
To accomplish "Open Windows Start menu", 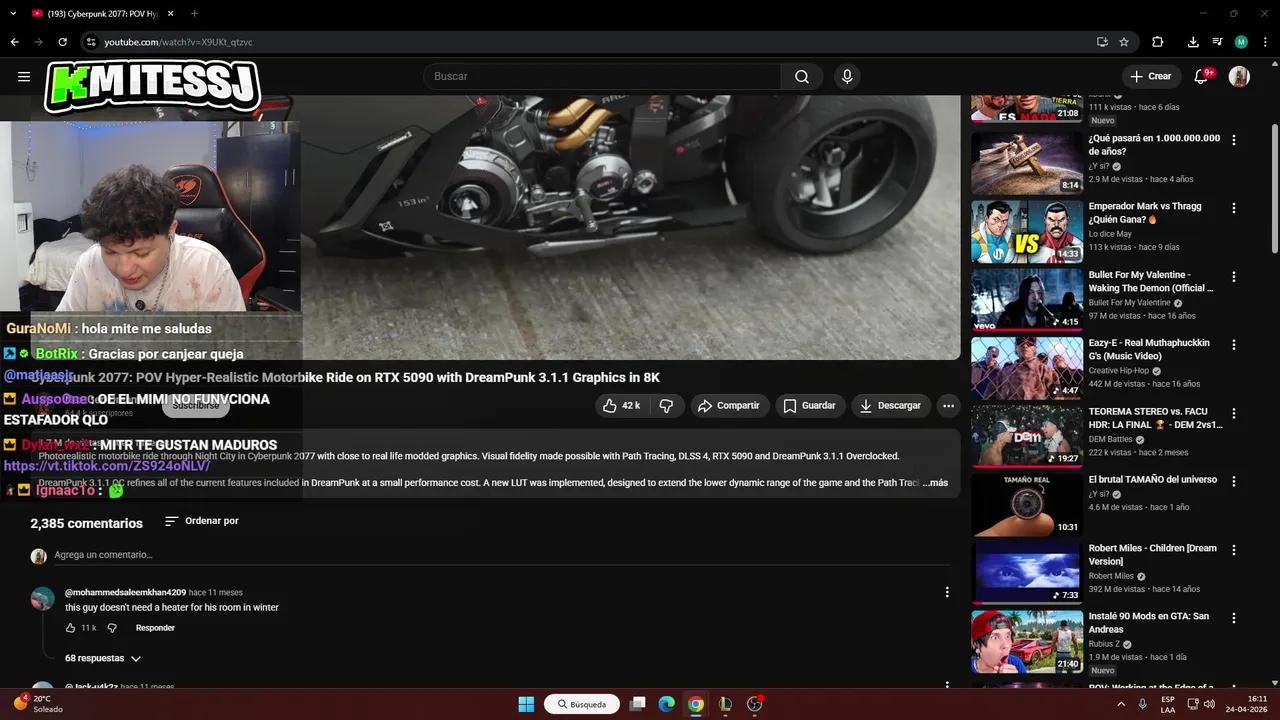I will pos(526,704).
